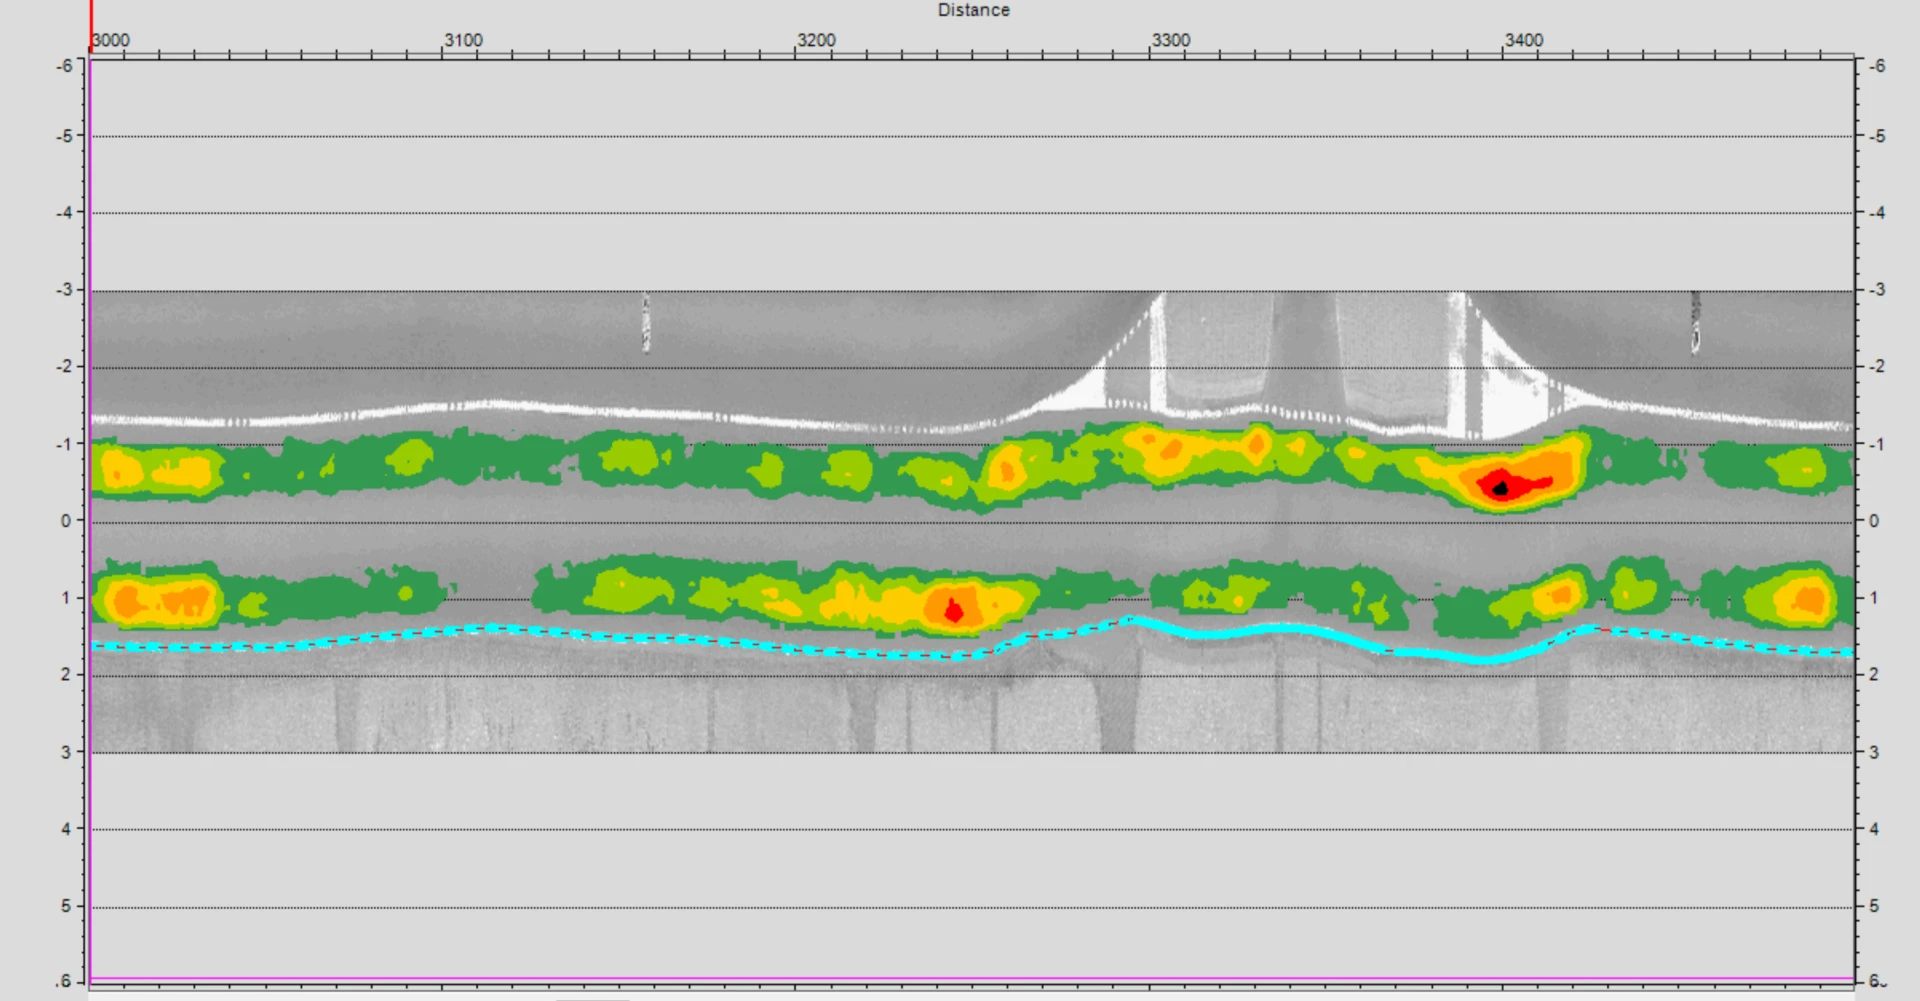Image resolution: width=1920 pixels, height=1001 pixels.
Task: Click the 3300 distance axis label
Action: coord(1171,40)
